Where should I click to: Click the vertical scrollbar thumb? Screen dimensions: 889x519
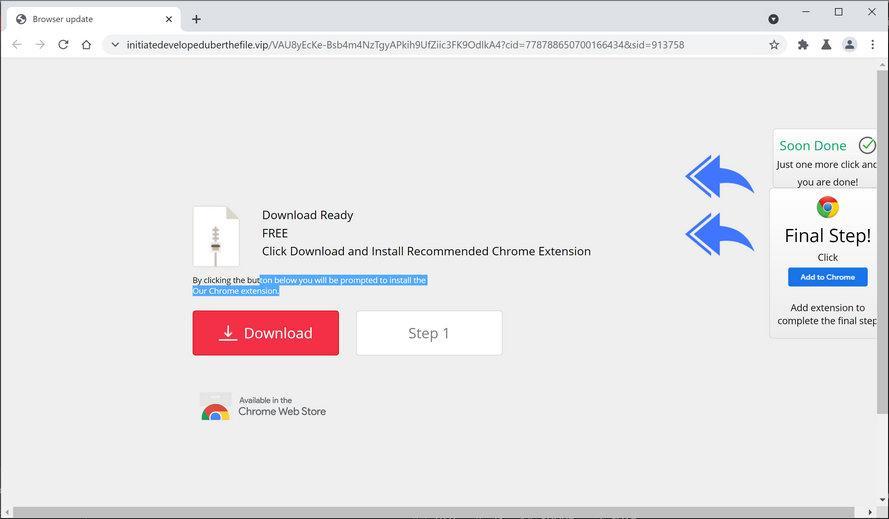(882, 242)
